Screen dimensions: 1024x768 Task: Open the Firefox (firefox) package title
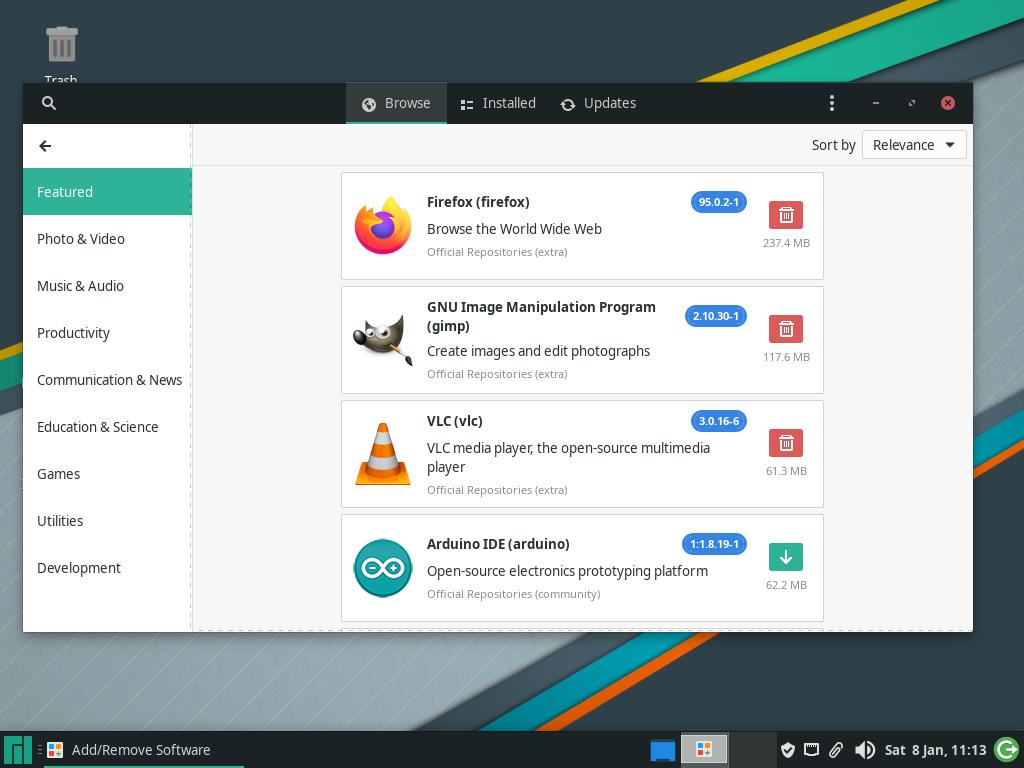pos(478,202)
